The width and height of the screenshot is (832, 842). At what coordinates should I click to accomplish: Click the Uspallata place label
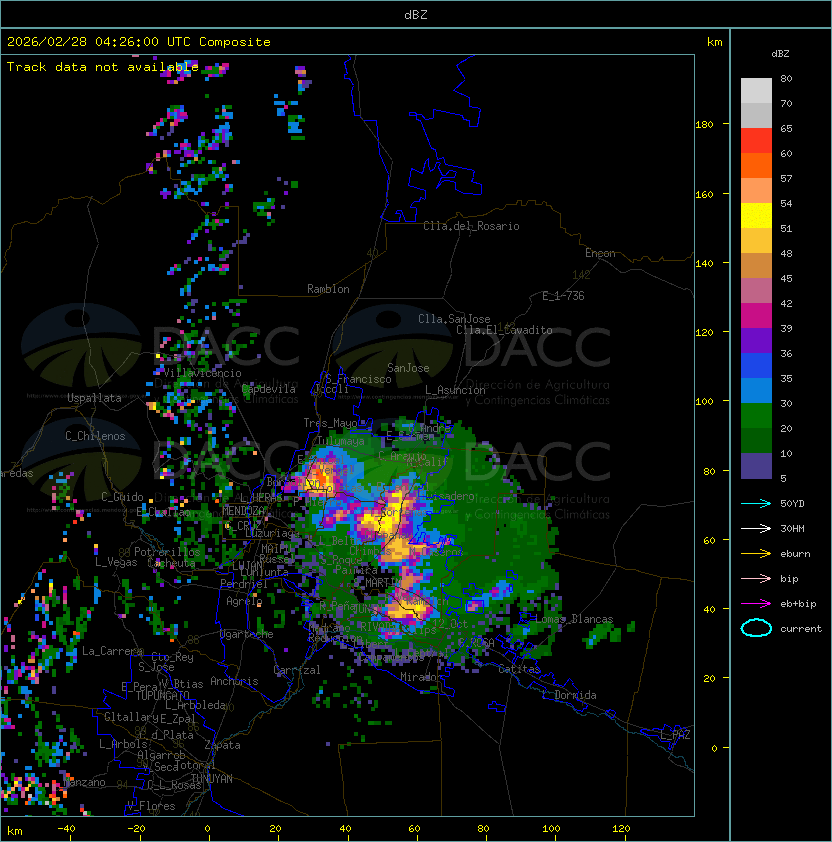(x=94, y=398)
